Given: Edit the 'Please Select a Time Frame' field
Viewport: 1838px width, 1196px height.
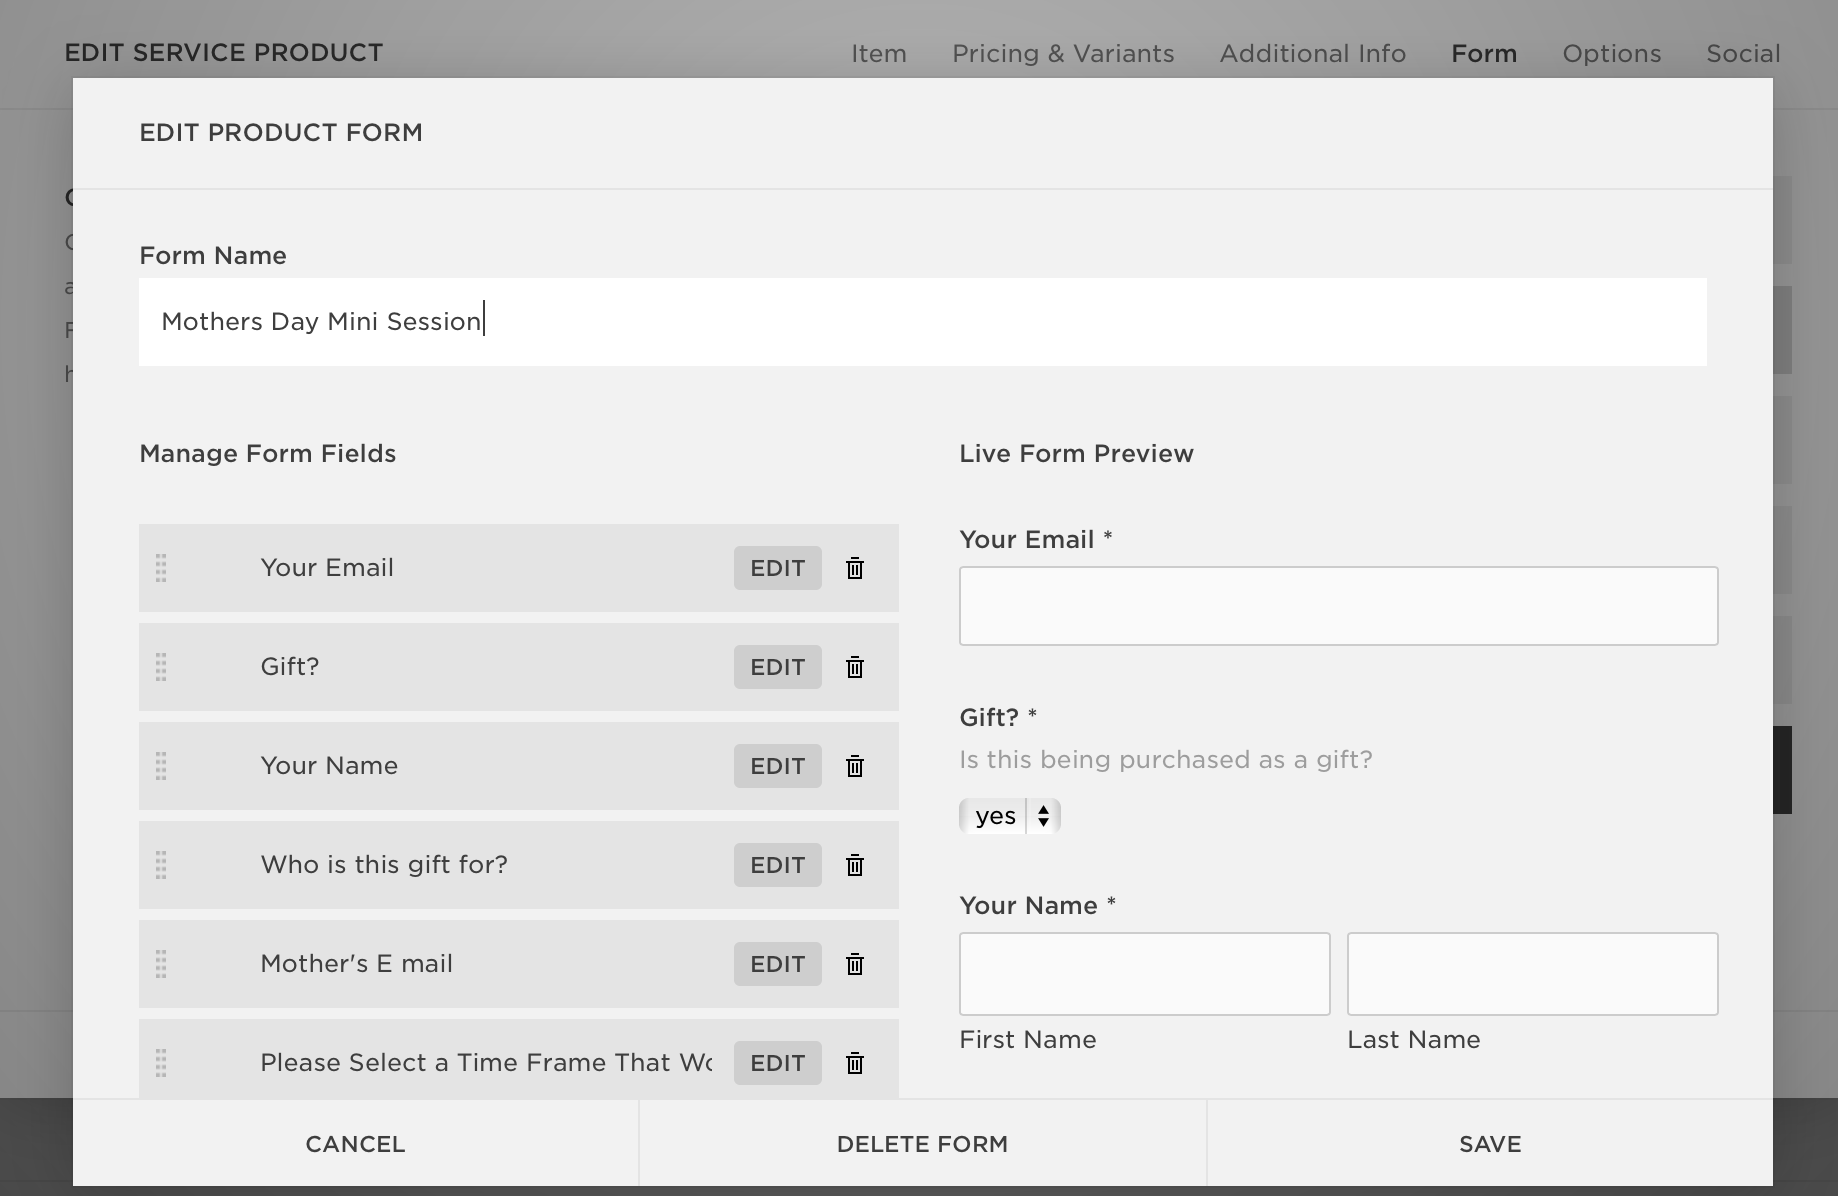Looking at the screenshot, I should 778,1063.
